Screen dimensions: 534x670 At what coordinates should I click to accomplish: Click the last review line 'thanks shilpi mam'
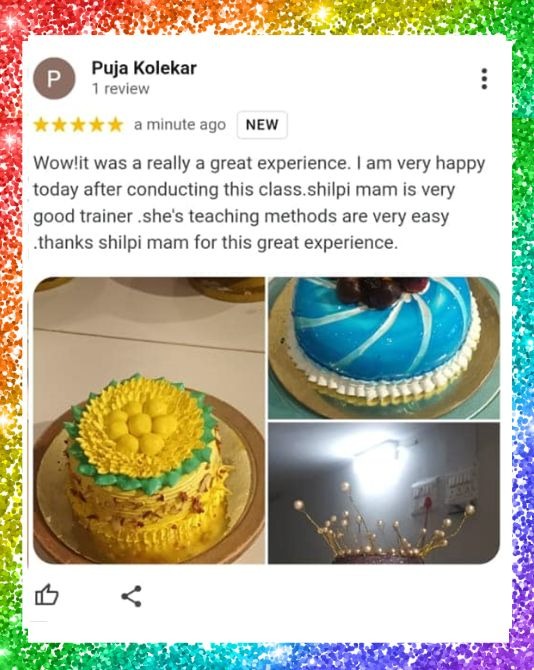coord(216,243)
